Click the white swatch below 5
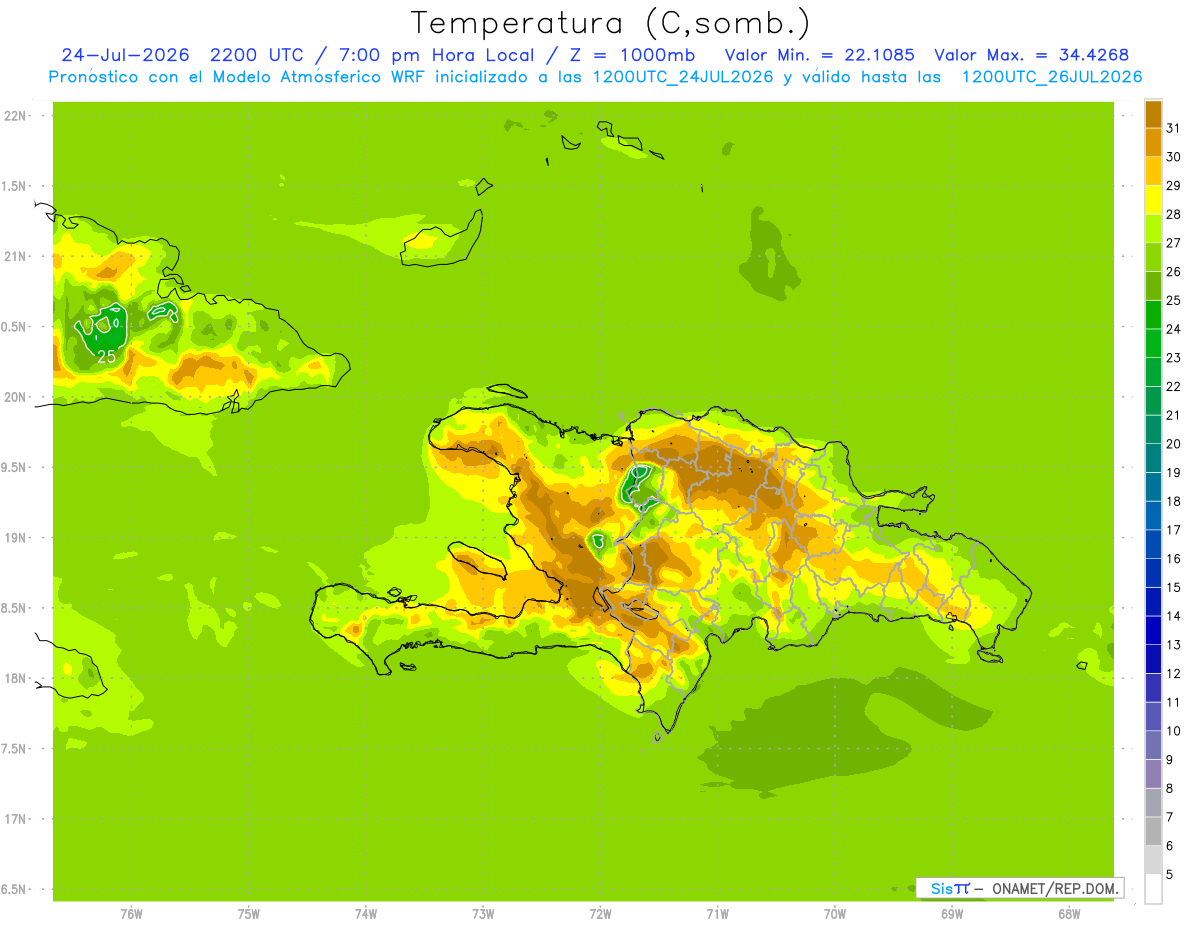 pyautogui.click(x=1153, y=889)
